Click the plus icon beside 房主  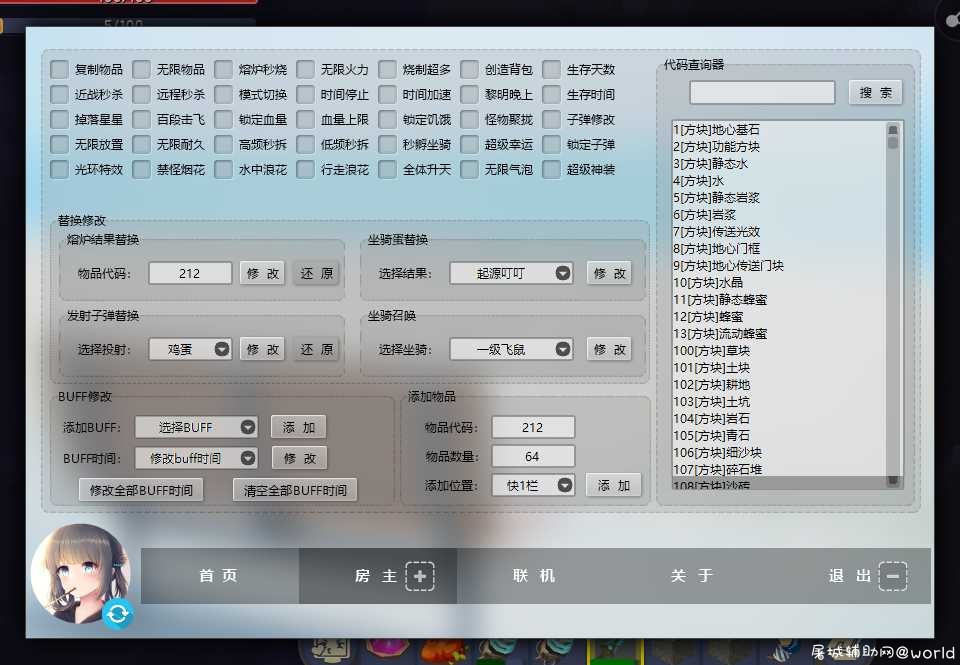(x=420, y=576)
